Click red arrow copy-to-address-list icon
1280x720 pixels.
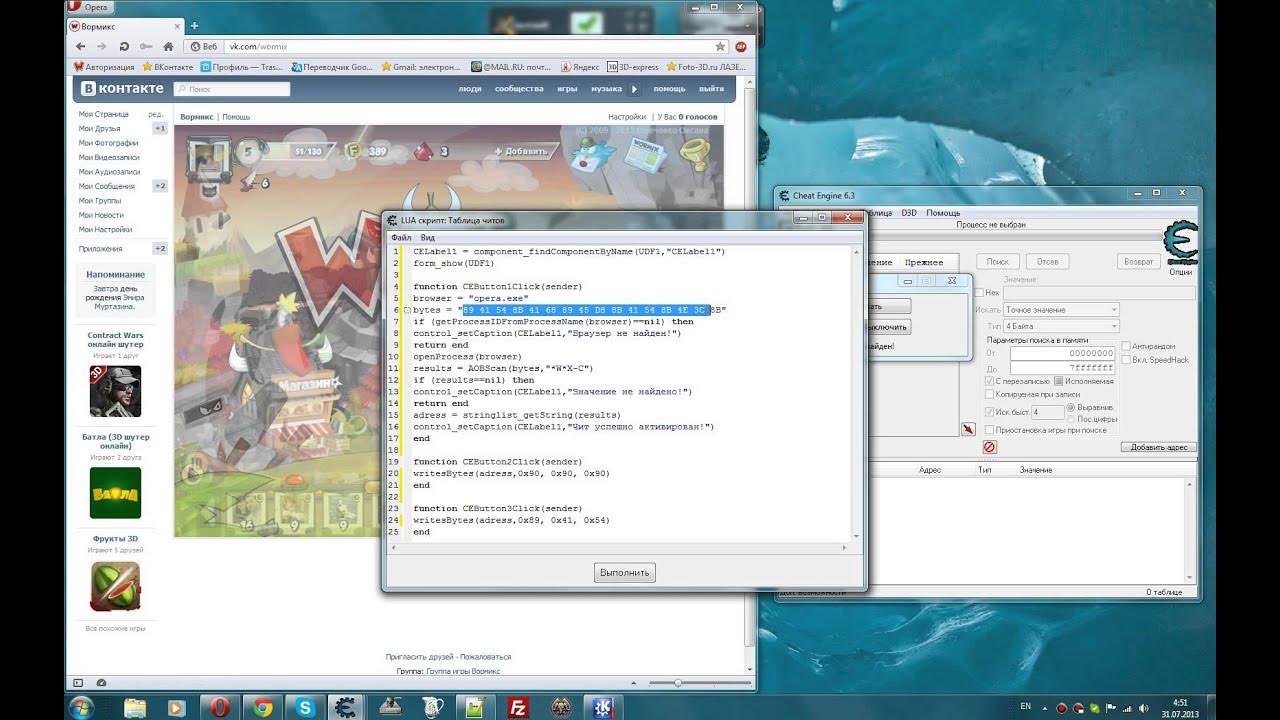tap(968, 429)
